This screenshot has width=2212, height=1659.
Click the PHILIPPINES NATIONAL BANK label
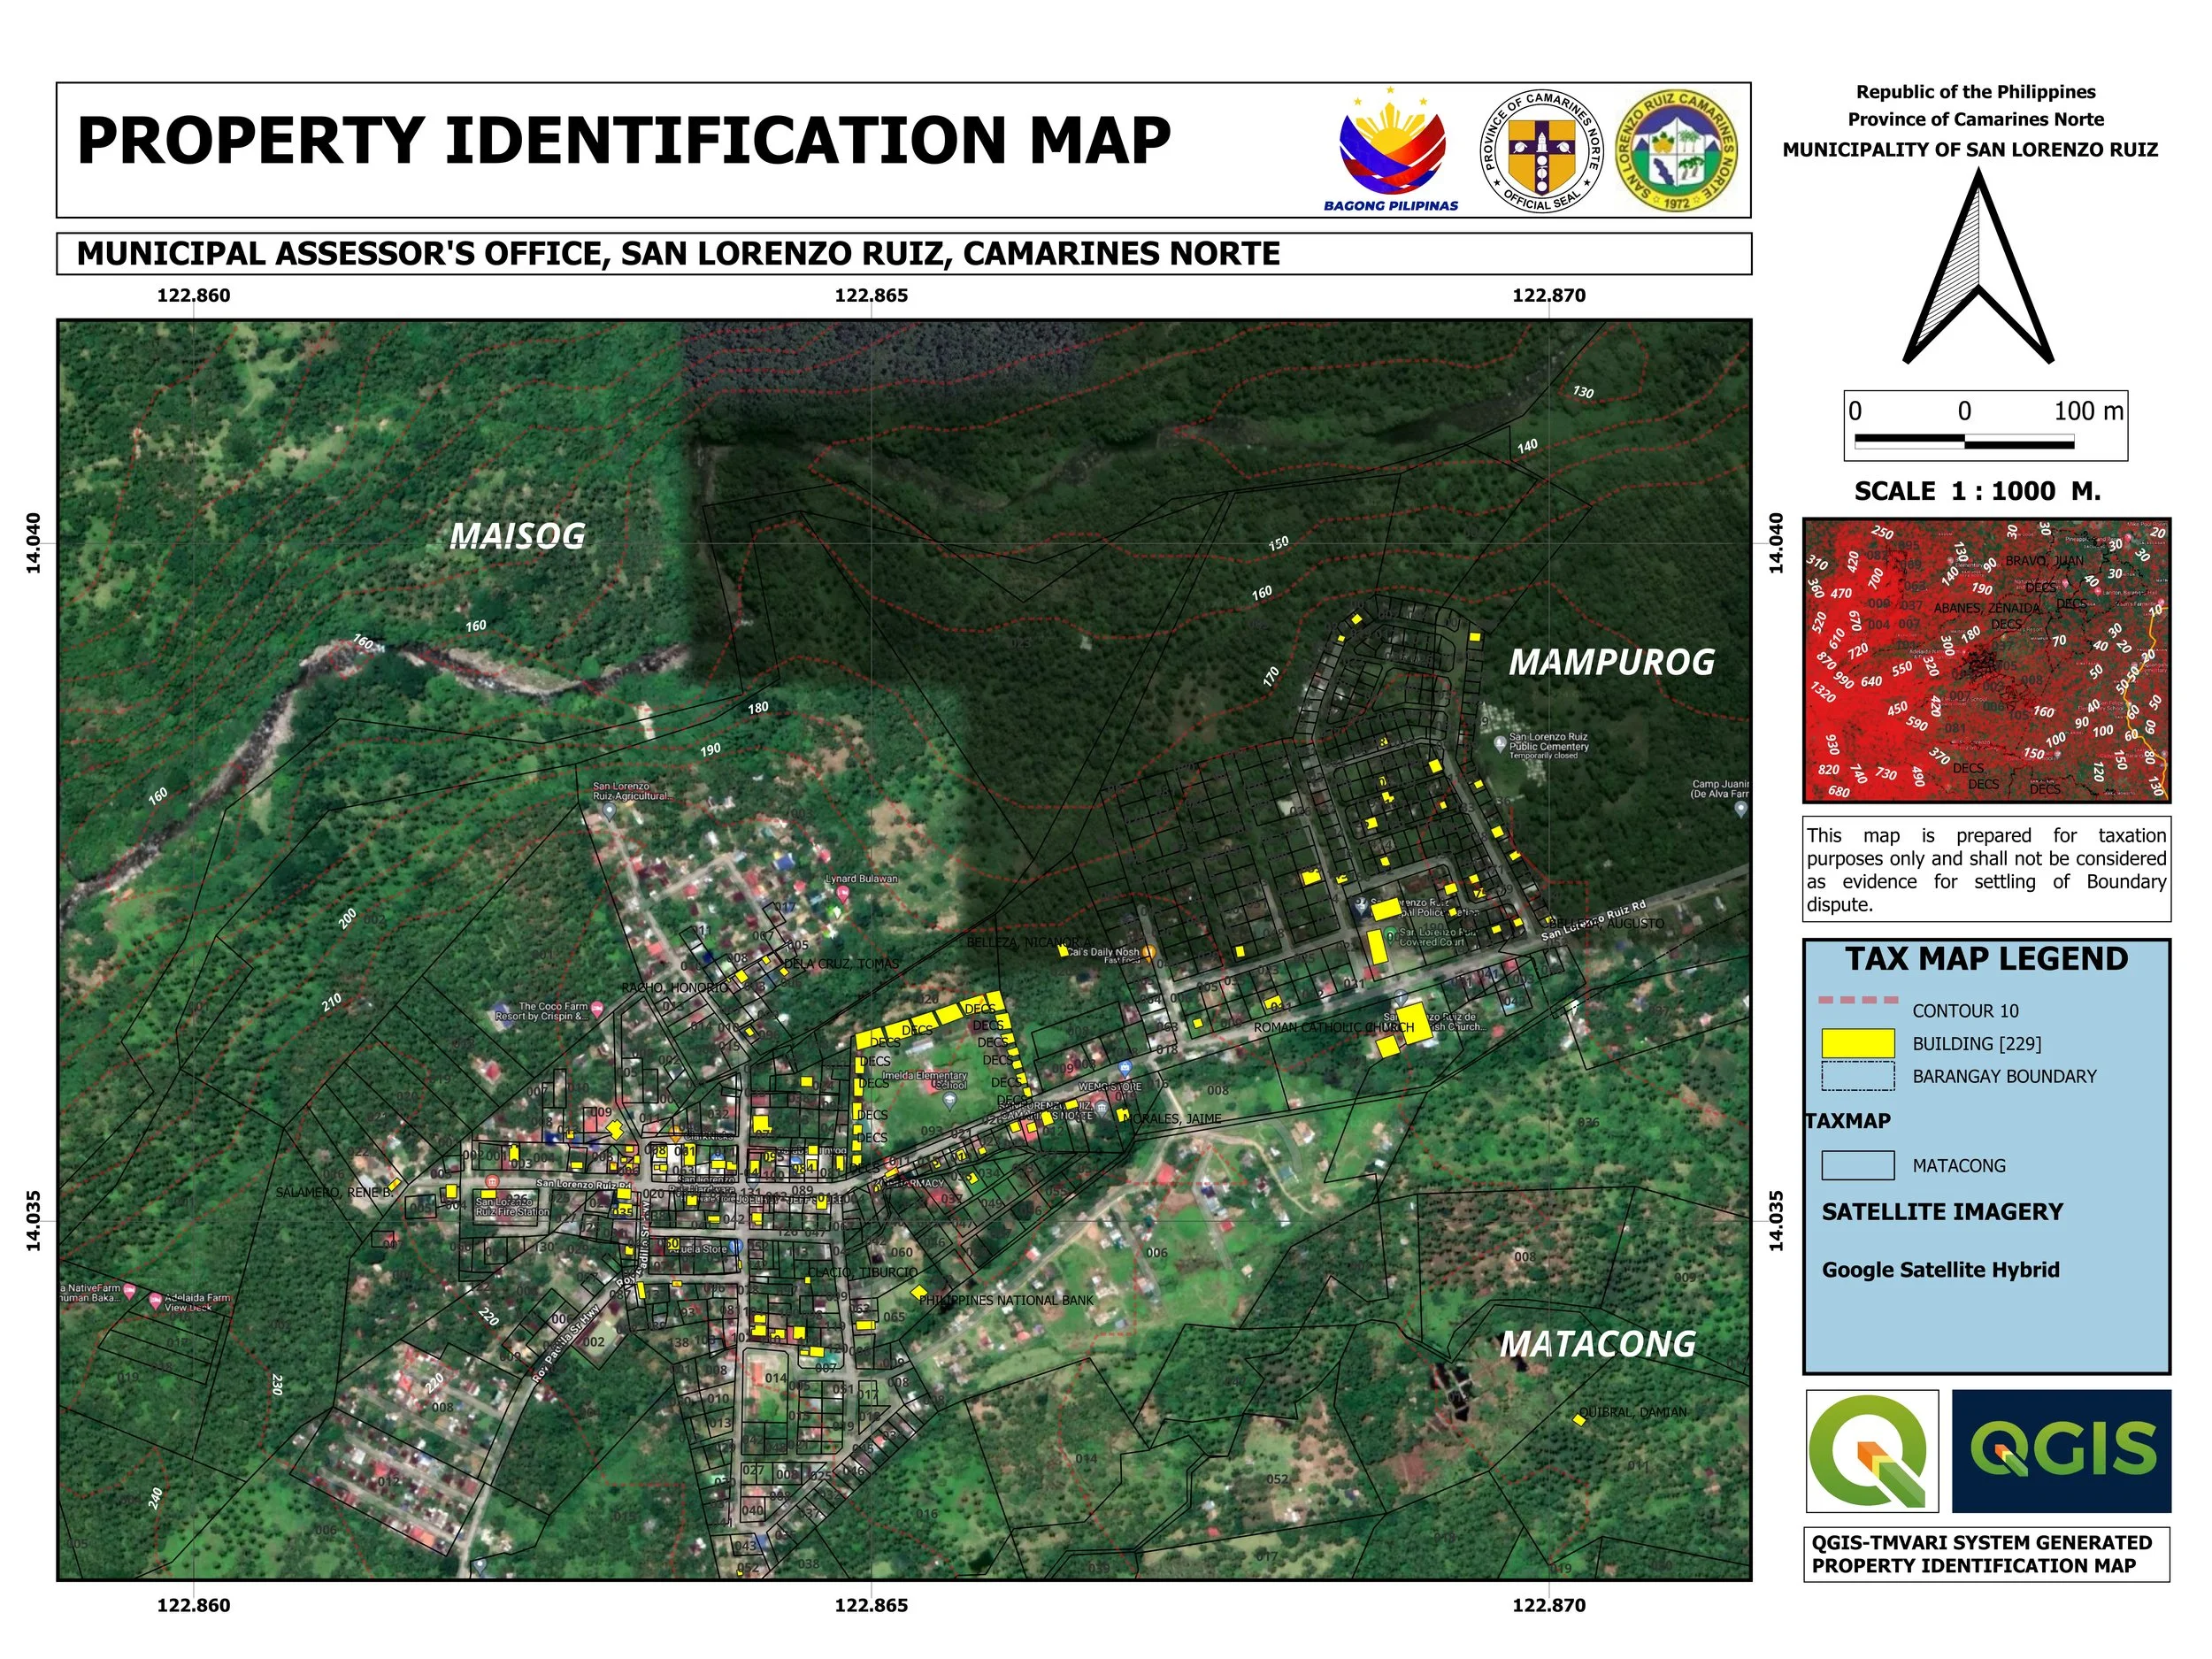tap(1006, 1300)
